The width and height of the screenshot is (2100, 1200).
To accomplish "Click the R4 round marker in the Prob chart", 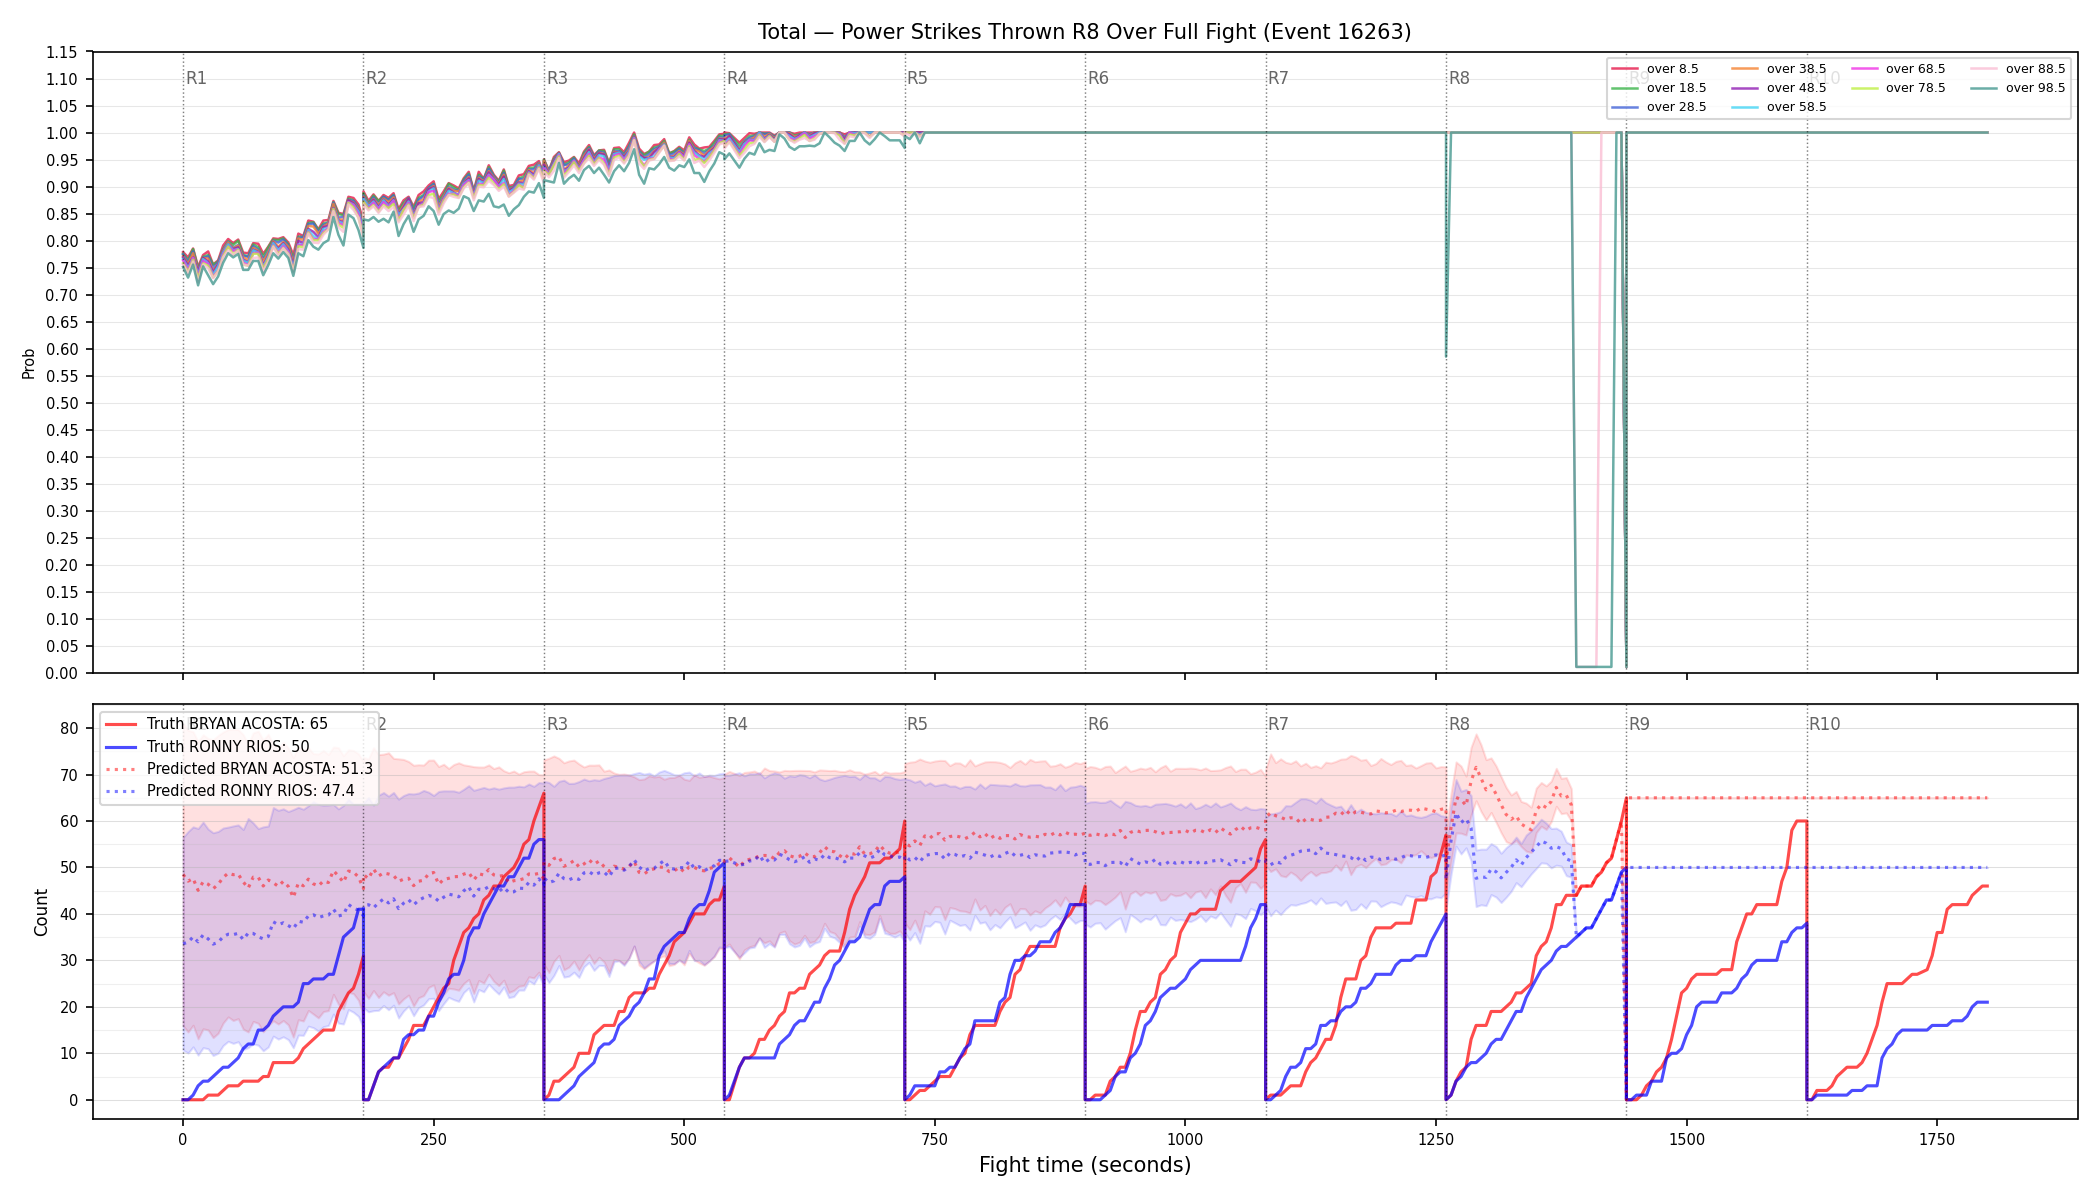I will coord(737,78).
